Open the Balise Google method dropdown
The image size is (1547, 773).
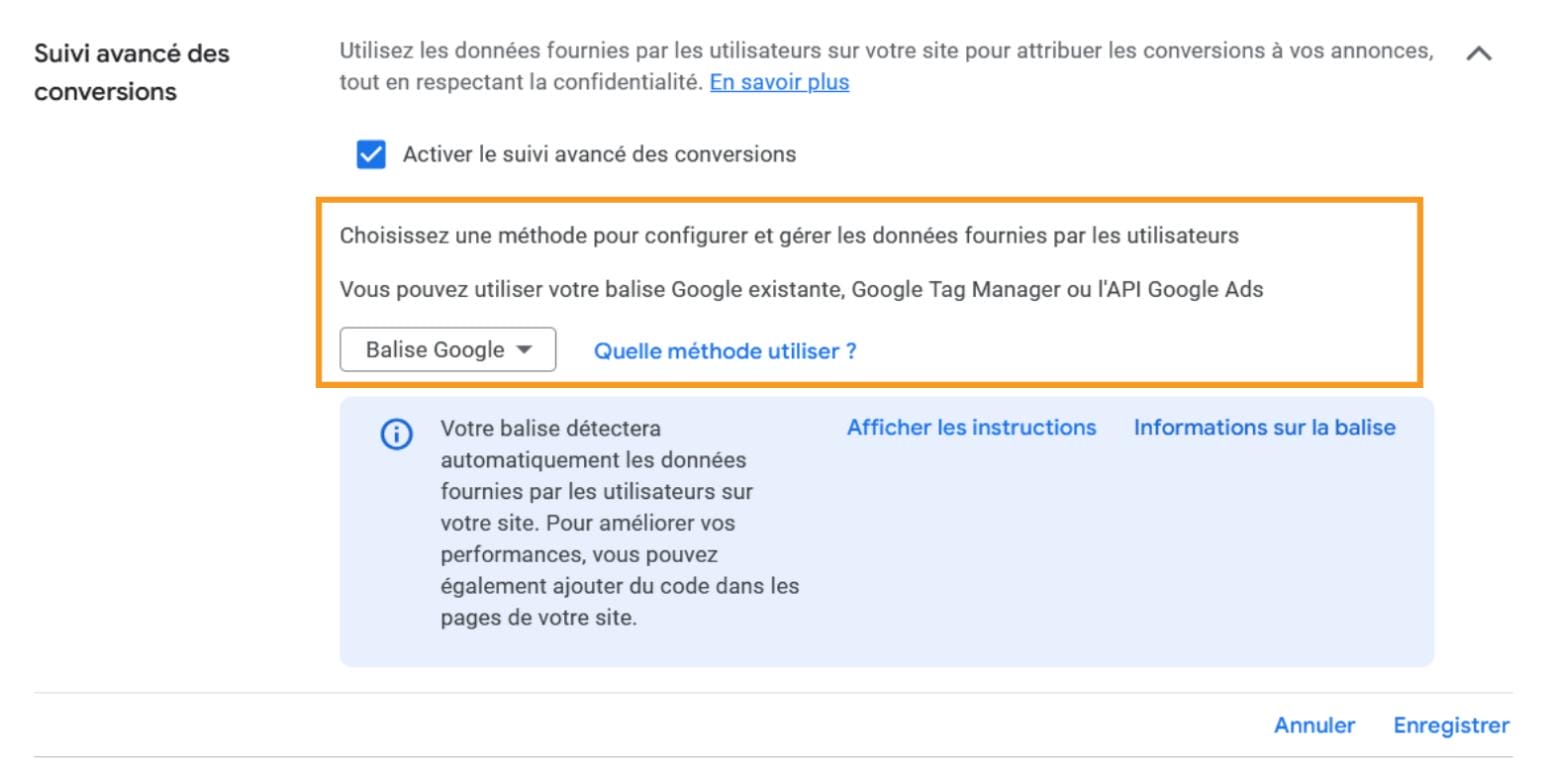(x=447, y=348)
